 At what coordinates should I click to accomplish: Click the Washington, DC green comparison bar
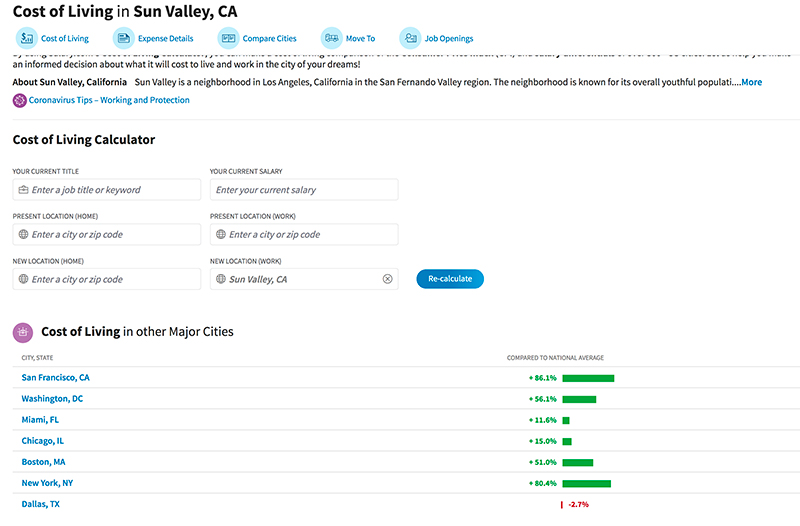(x=579, y=399)
